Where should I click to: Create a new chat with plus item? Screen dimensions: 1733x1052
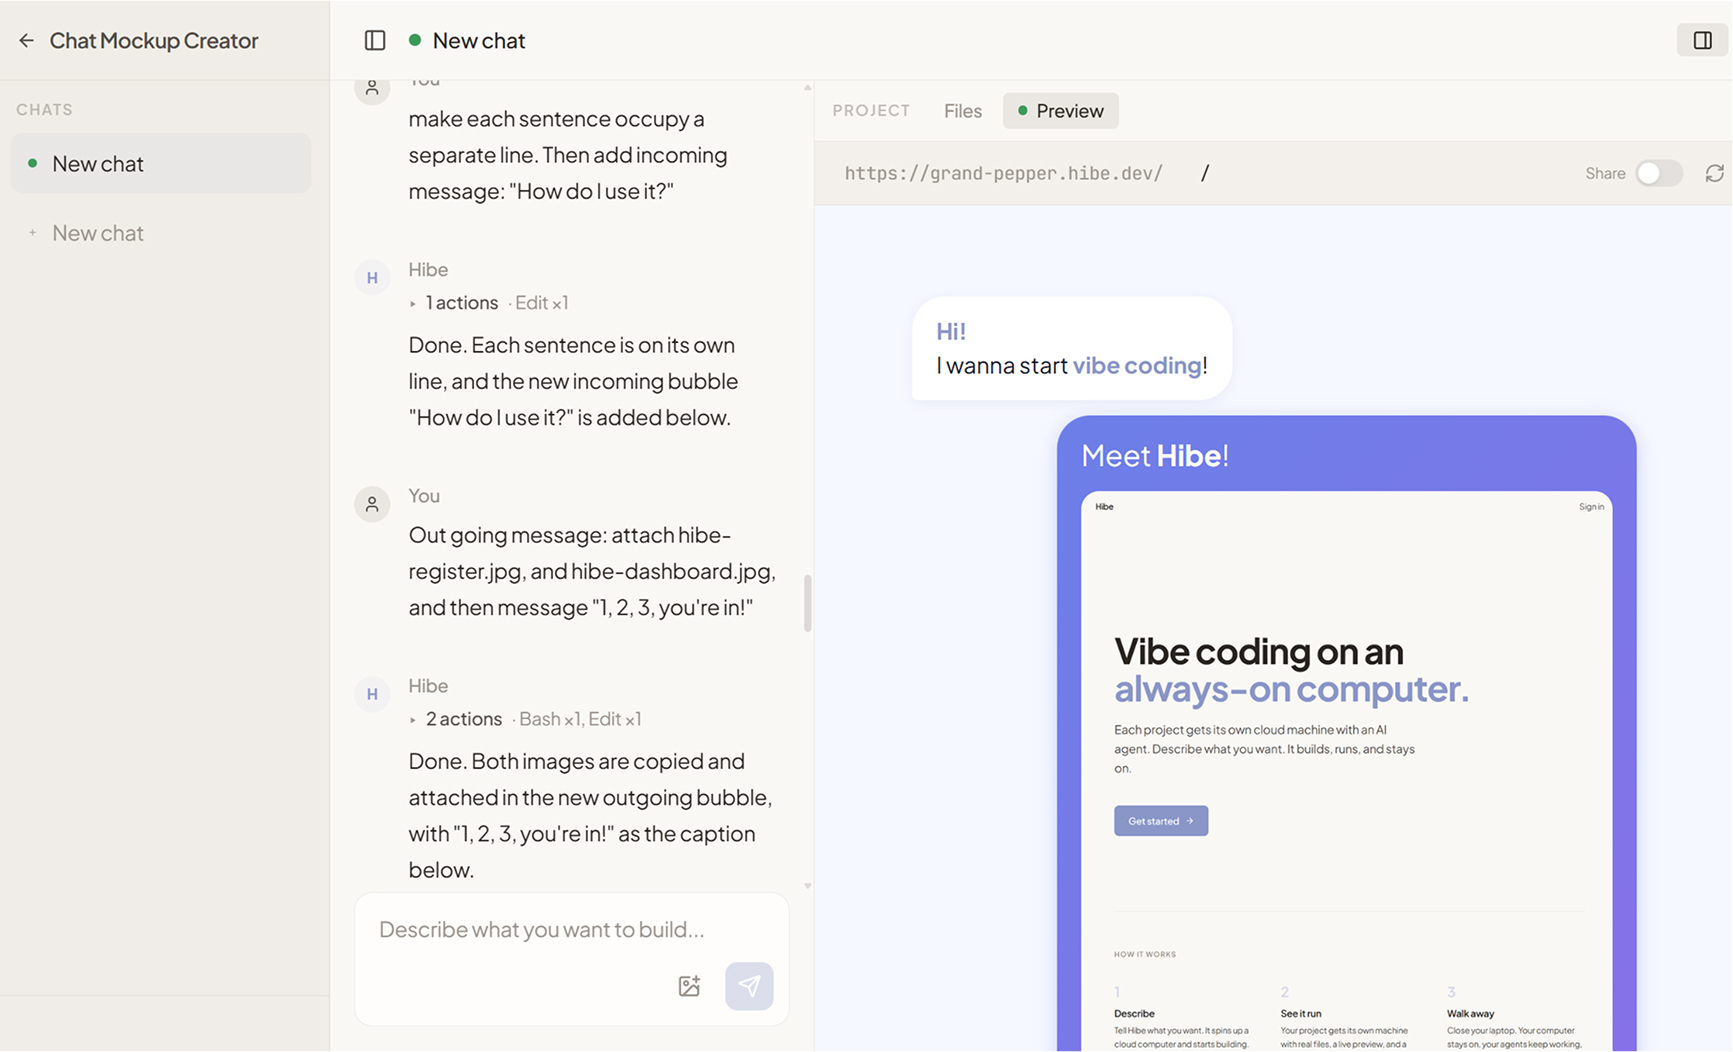tap(97, 233)
